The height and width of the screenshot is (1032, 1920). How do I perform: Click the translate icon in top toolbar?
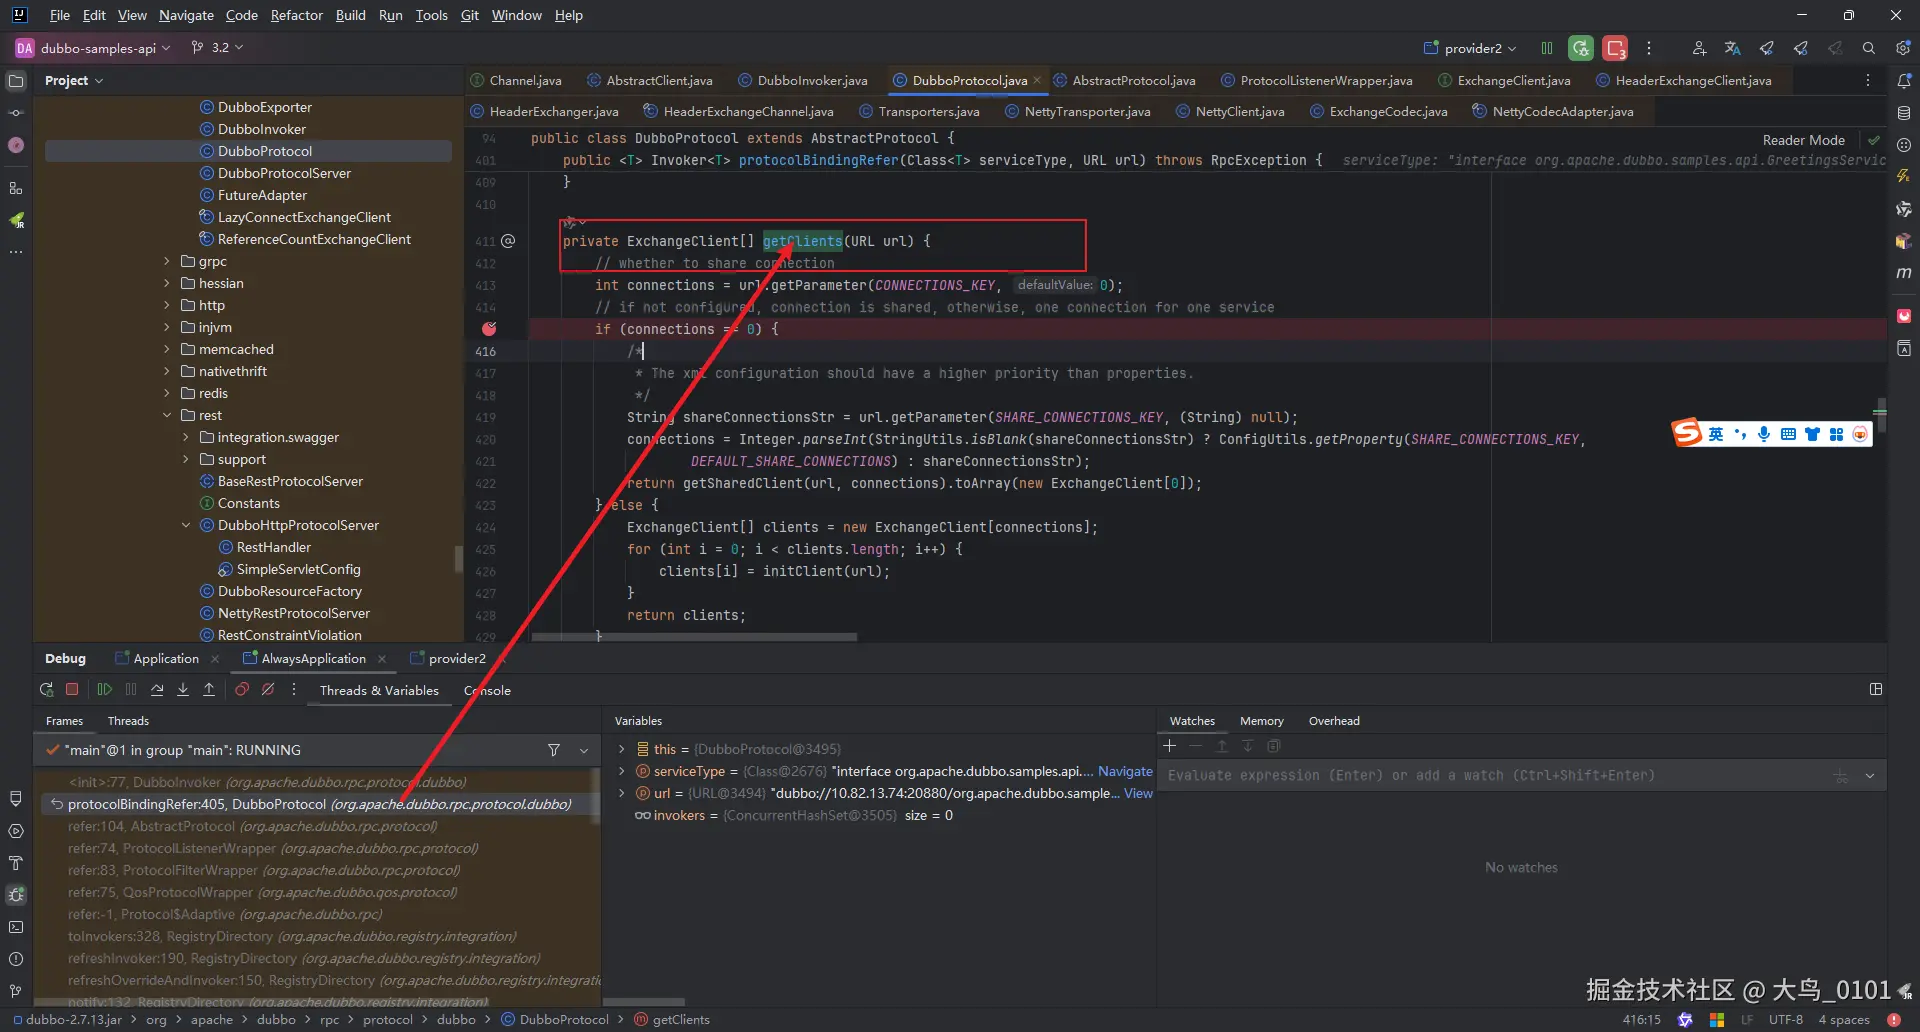click(x=1732, y=48)
